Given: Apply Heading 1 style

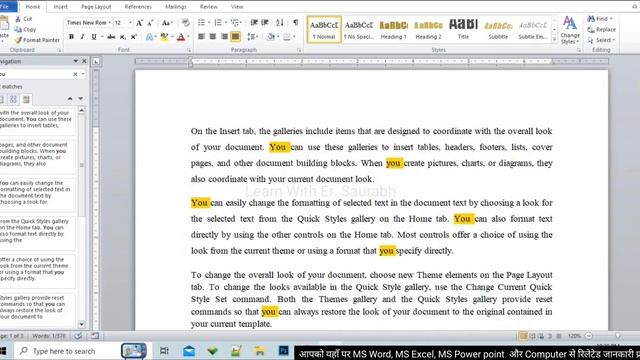Looking at the screenshot, I should pos(393,29).
